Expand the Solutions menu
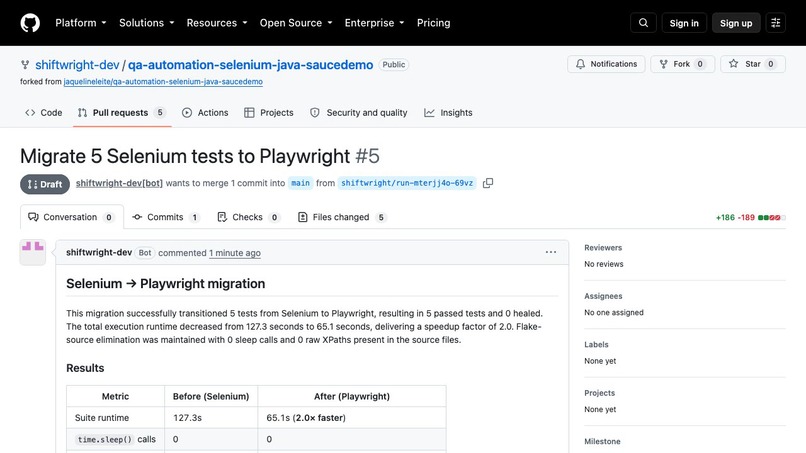Image resolution: width=806 pixels, height=453 pixels. coord(146,23)
